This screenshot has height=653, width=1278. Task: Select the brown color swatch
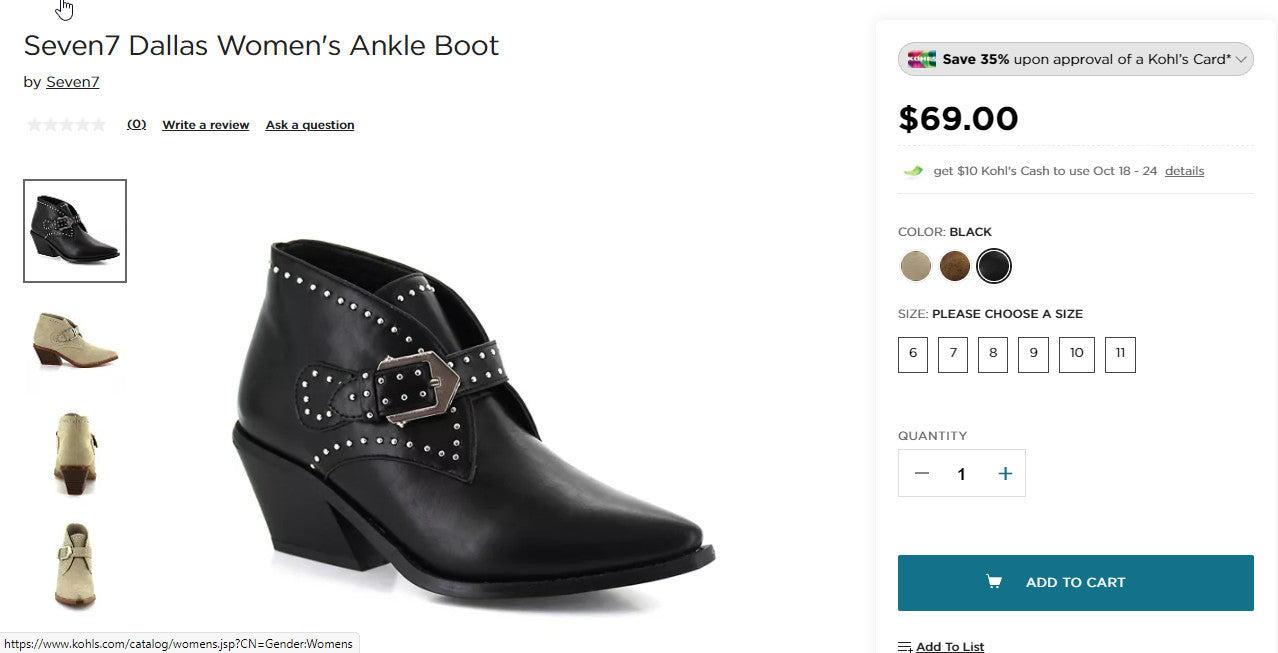click(954, 266)
